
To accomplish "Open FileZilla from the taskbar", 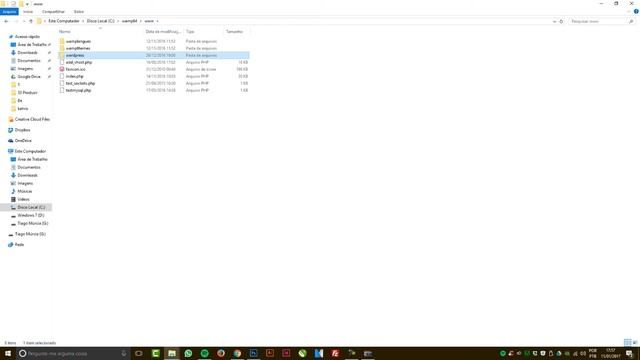I will [x=335, y=353].
